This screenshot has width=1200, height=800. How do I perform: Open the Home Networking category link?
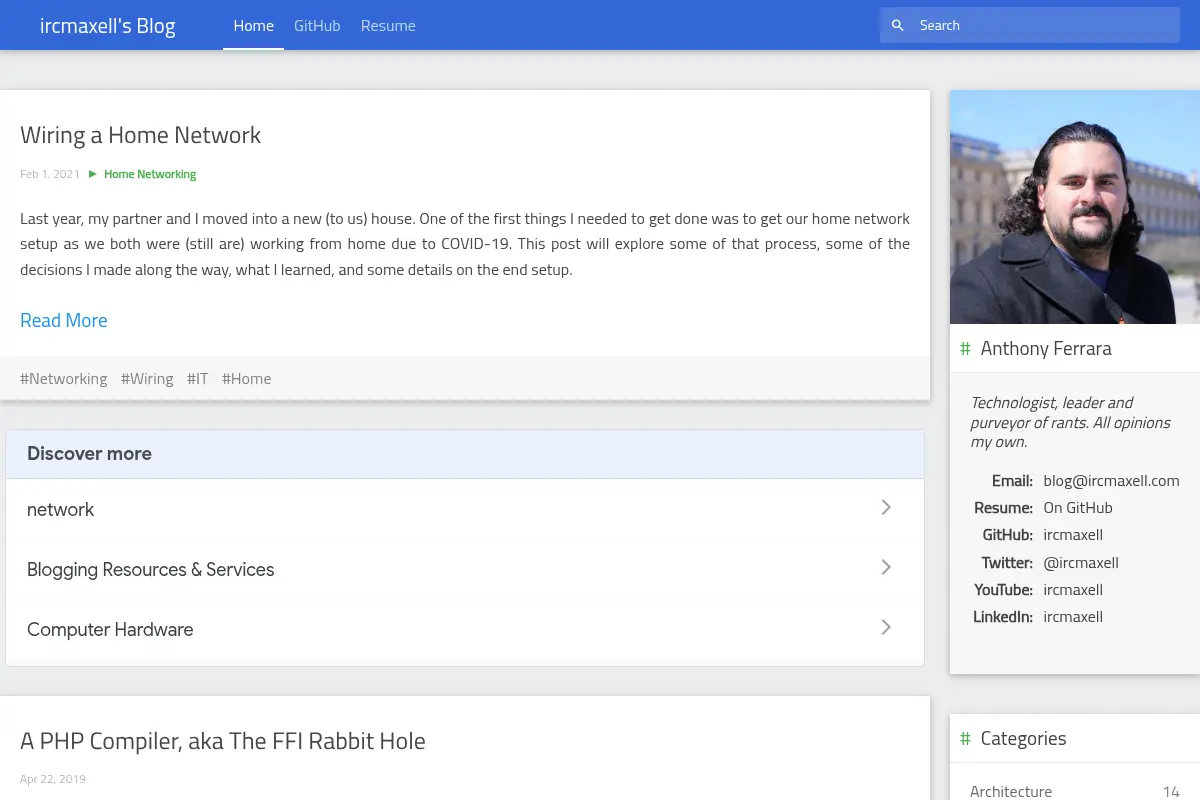point(150,174)
